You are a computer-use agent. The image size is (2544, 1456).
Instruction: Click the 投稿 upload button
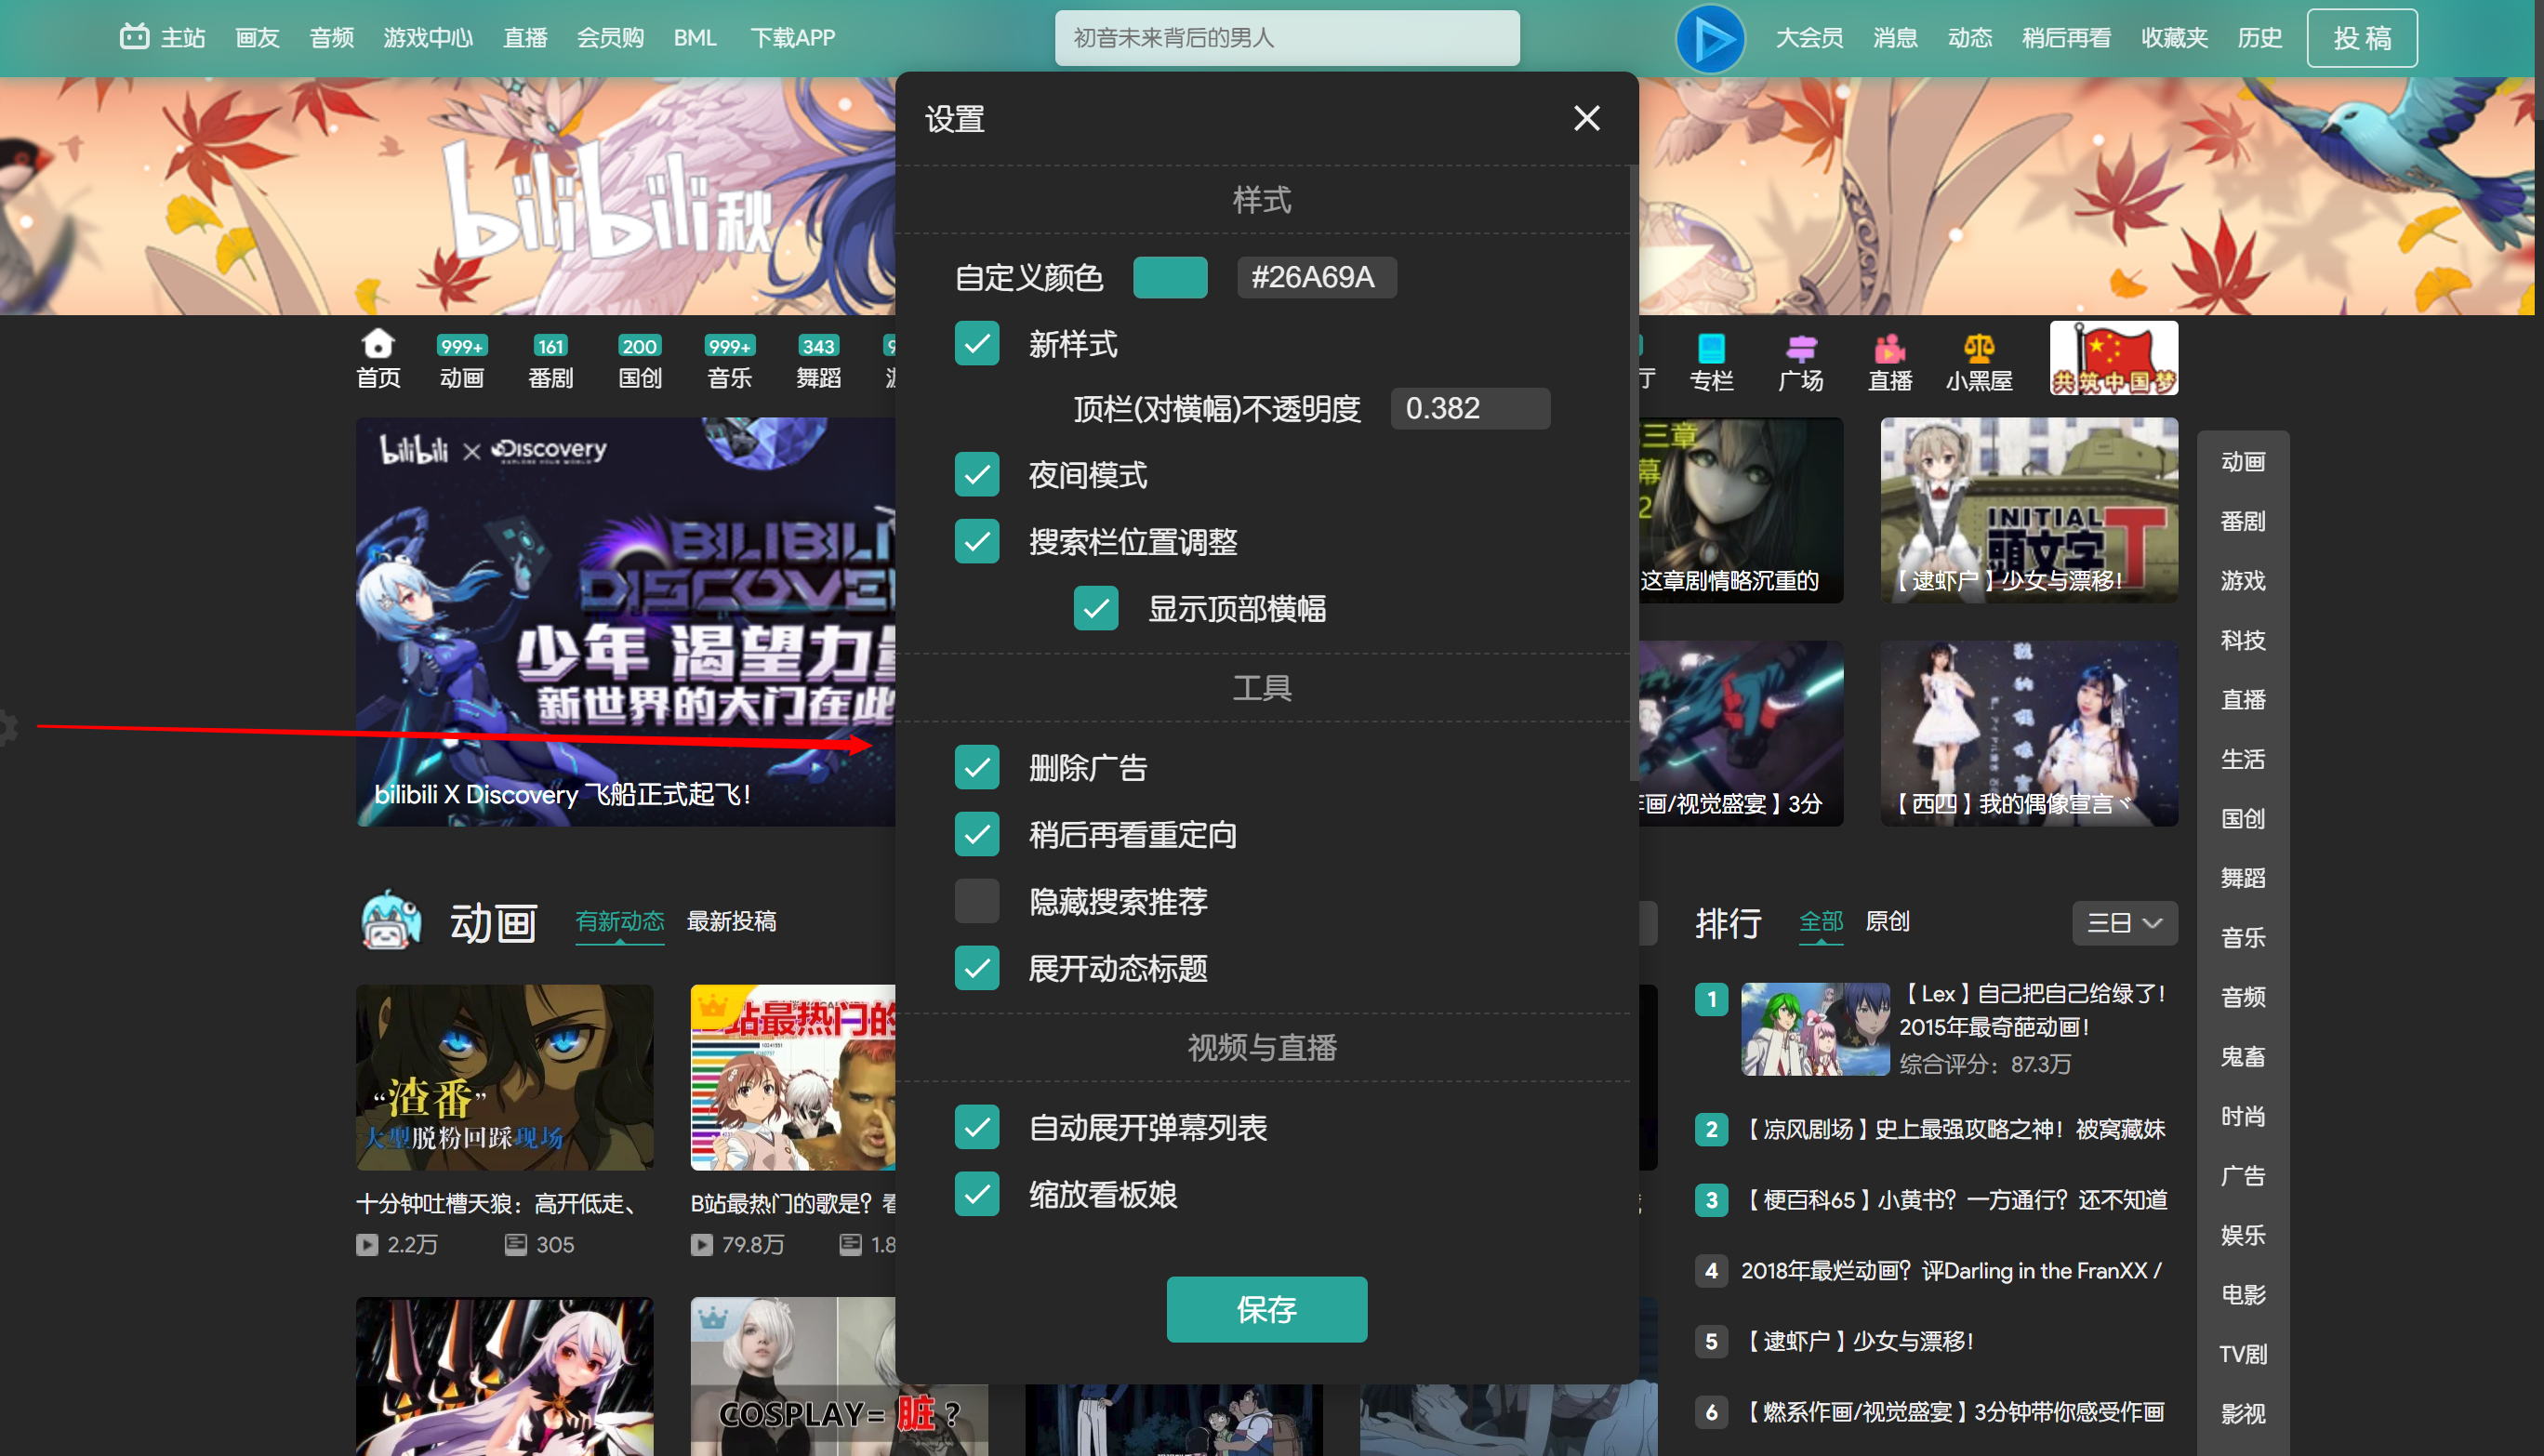2361,38
